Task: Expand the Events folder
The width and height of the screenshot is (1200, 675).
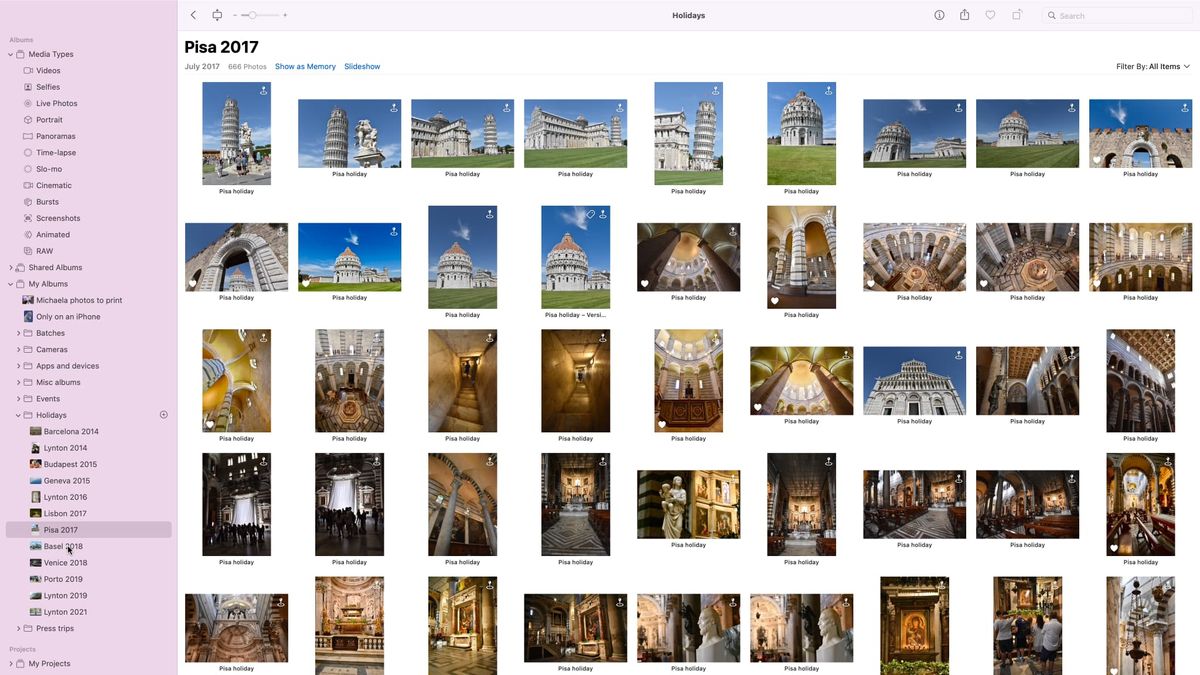Action: [17, 398]
